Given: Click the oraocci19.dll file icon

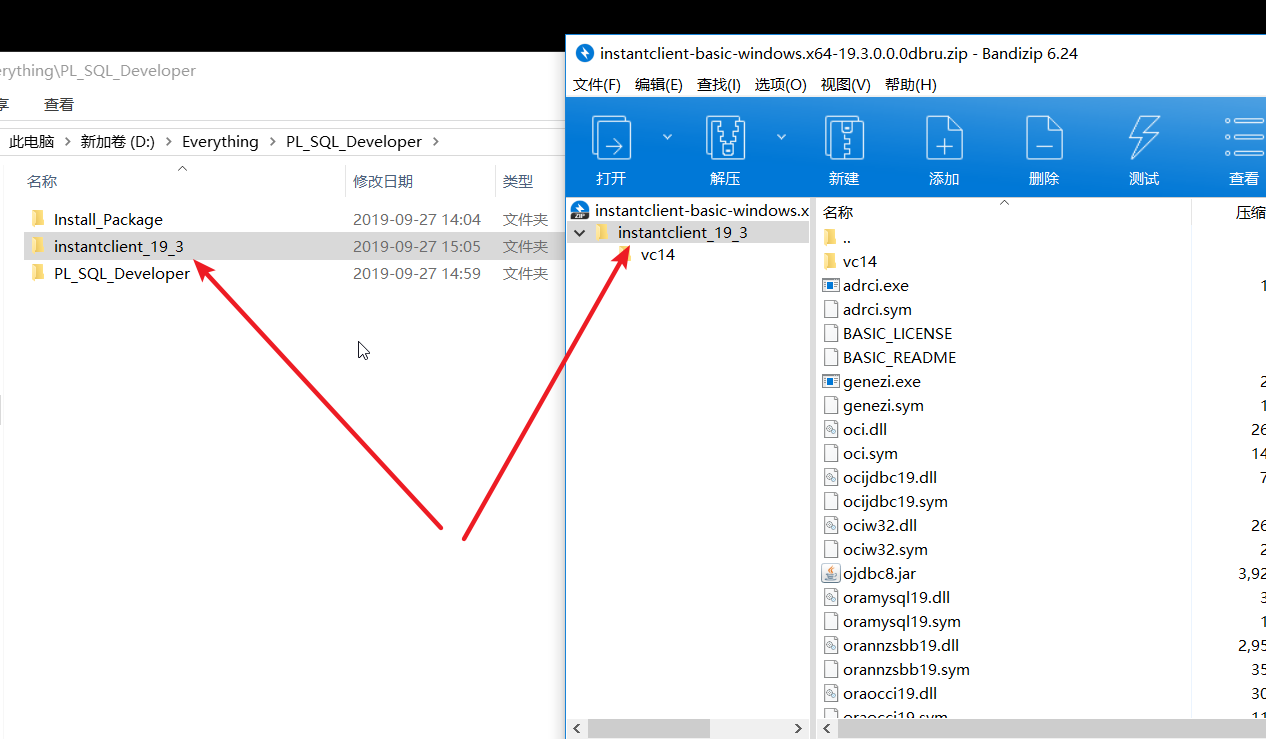Looking at the screenshot, I should click(x=830, y=694).
